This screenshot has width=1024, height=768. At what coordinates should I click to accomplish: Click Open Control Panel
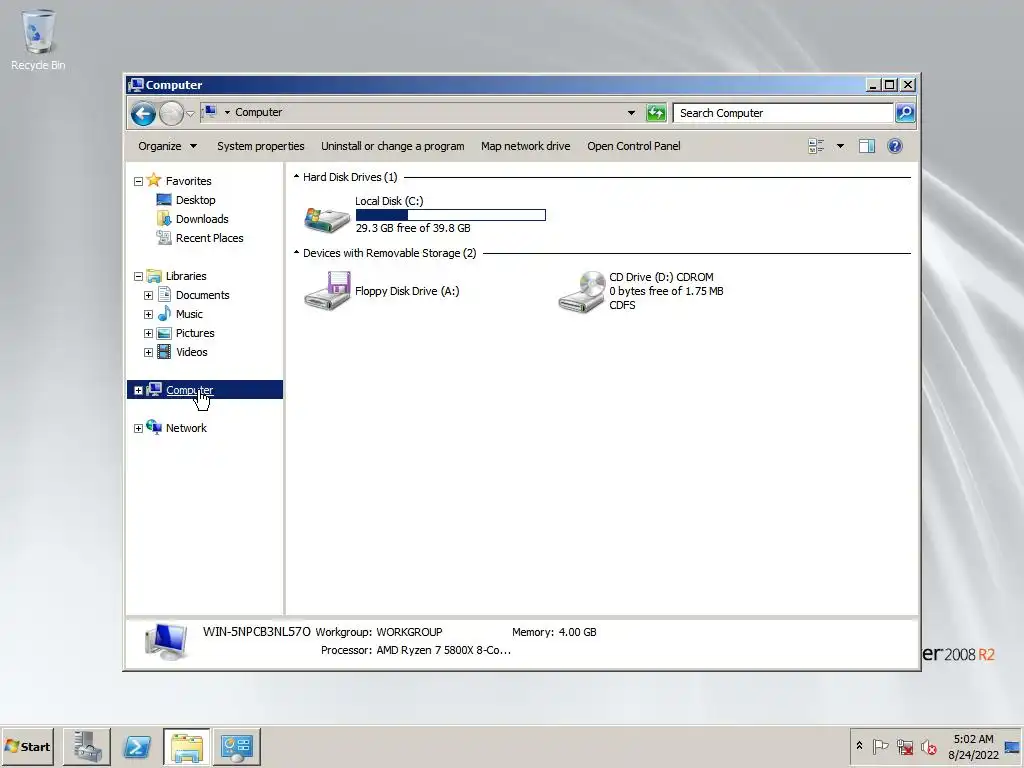(x=633, y=146)
